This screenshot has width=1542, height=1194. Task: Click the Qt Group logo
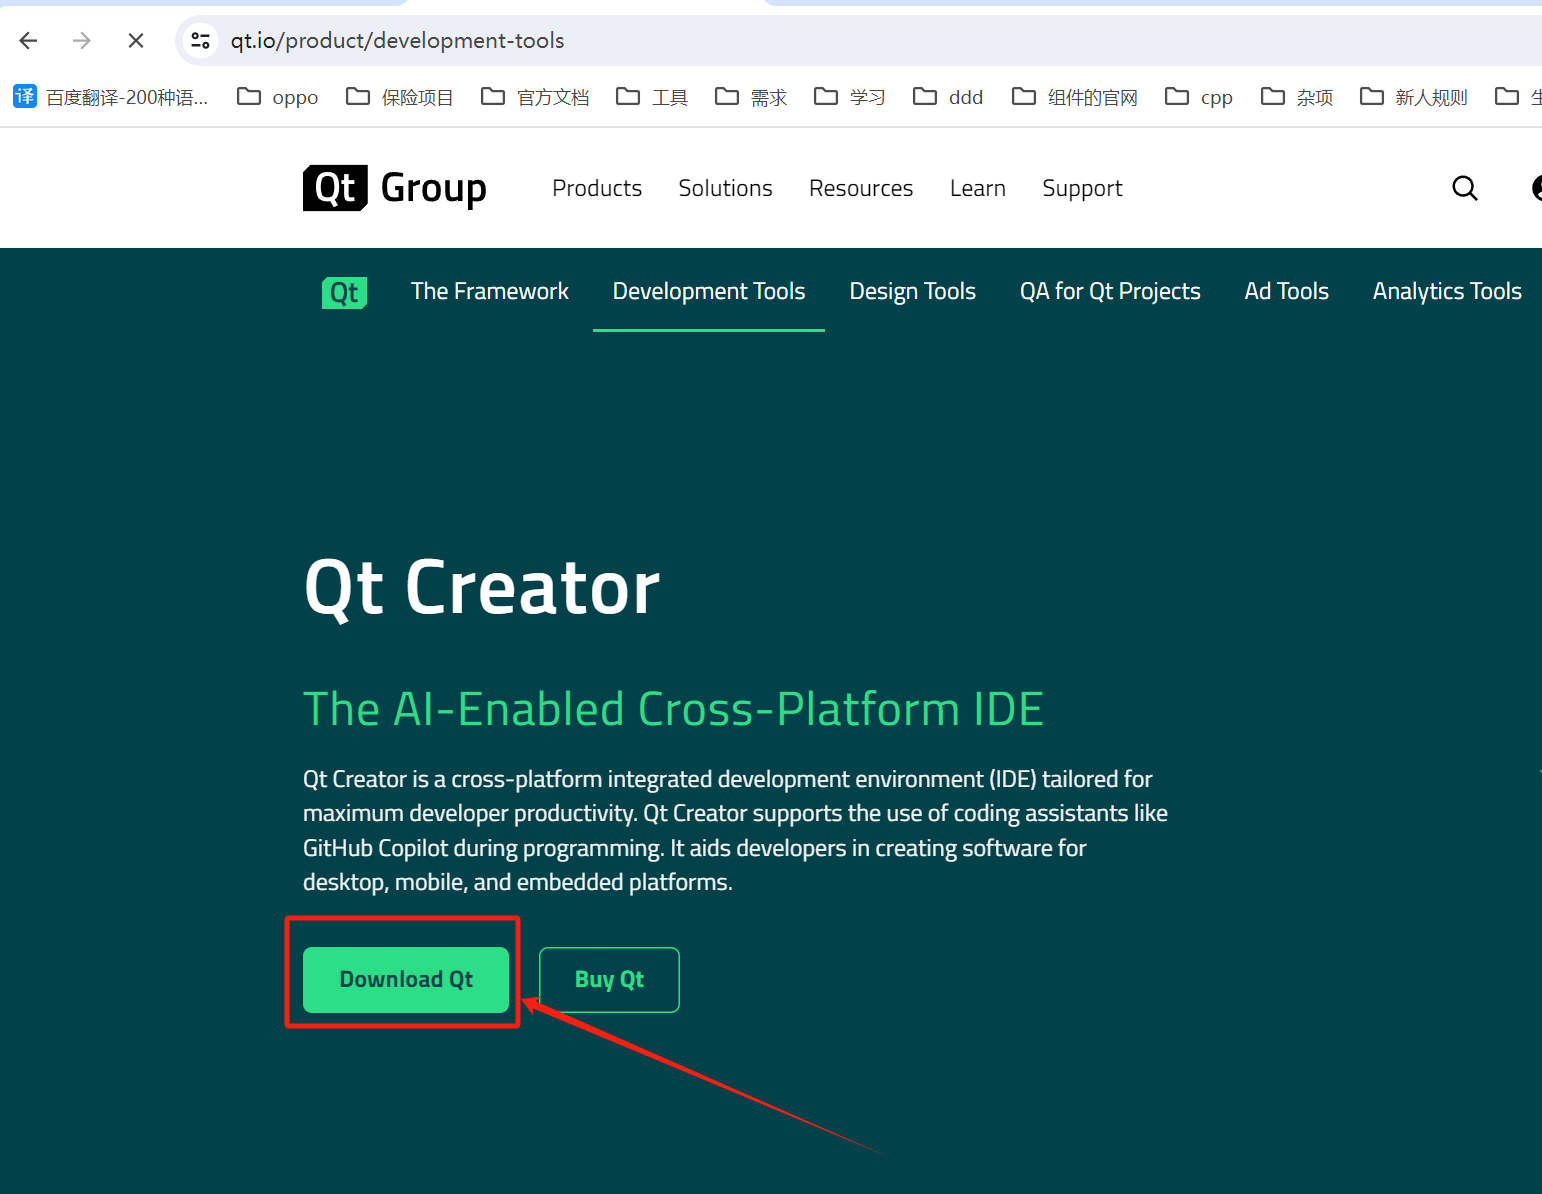tap(394, 188)
